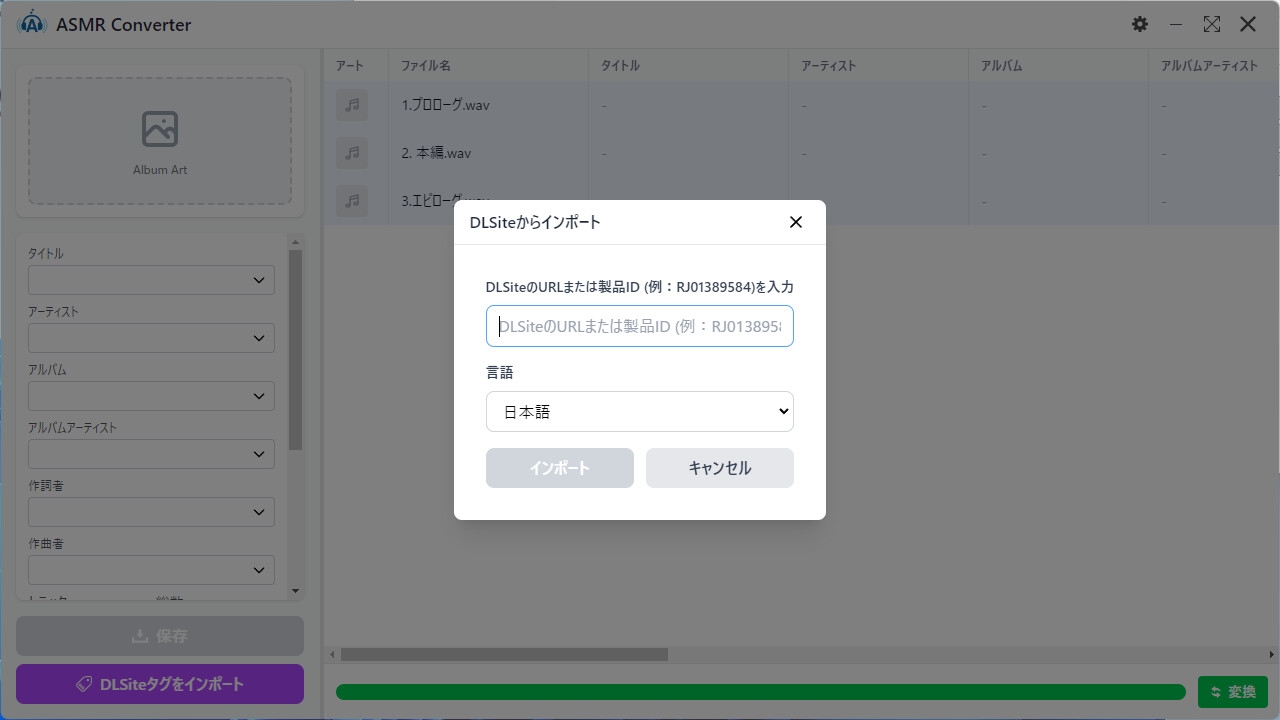
Task: Close the ASMR Converter window
Action: 1248,24
